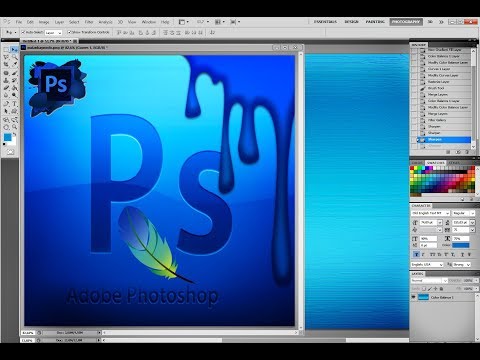Hide the Color Balance 1 layer
This screenshot has width=480, height=360.
click(x=414, y=297)
